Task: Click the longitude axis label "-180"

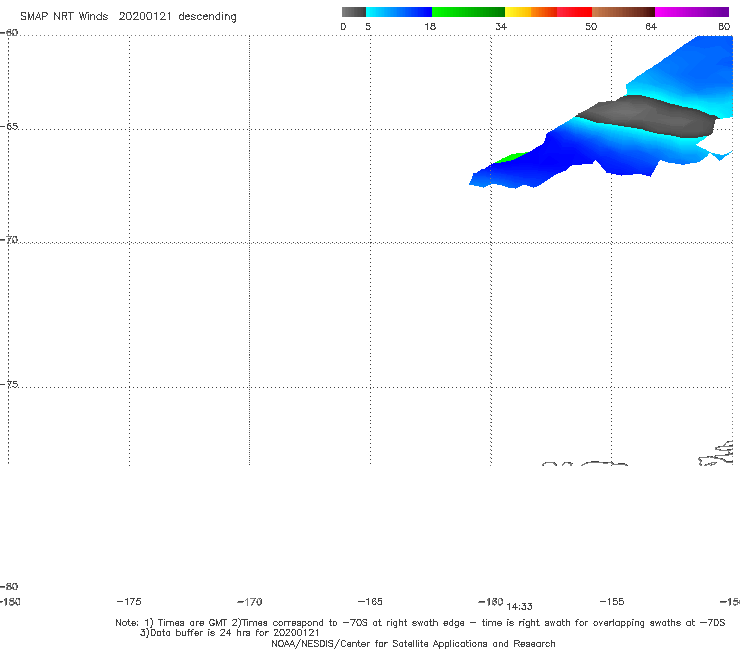Action: coord(10,602)
